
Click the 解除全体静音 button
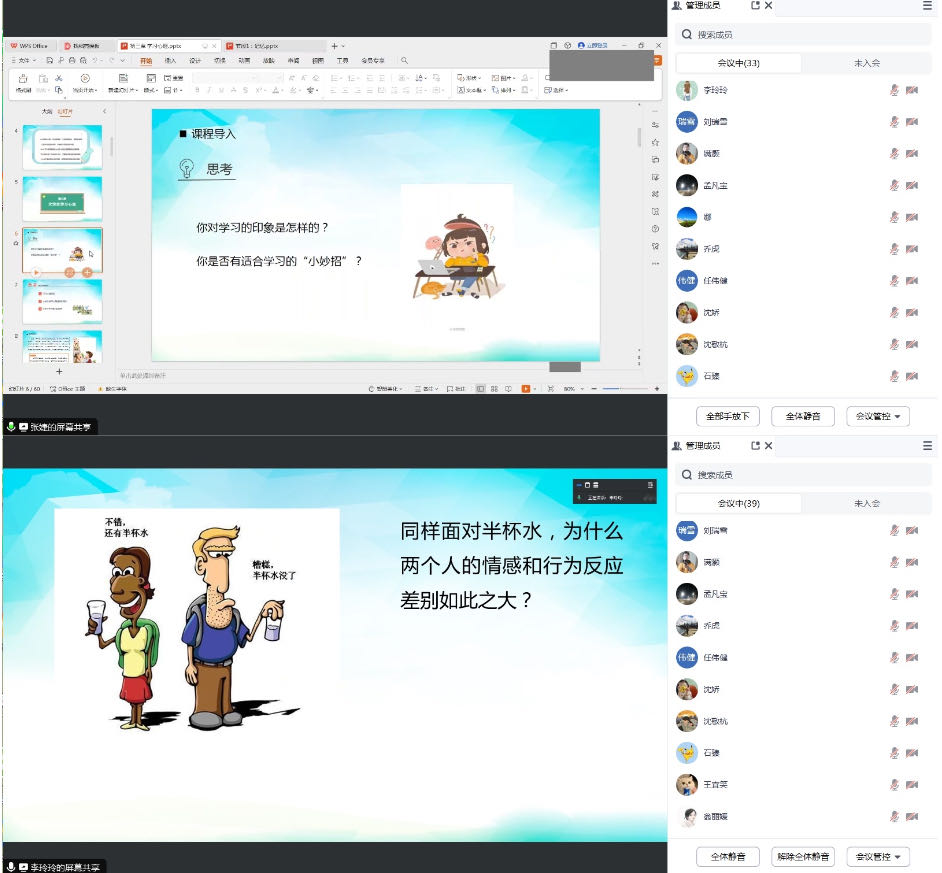(802, 856)
